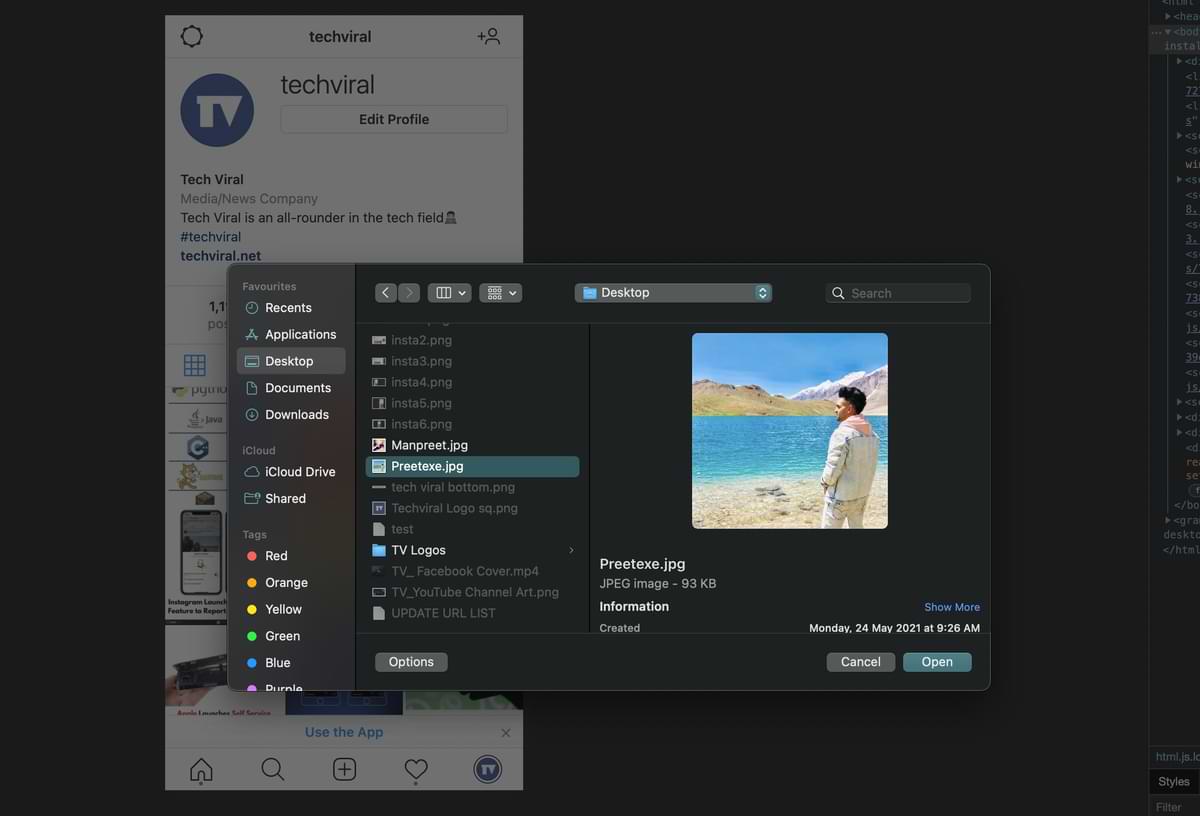This screenshot has width=1200, height=816.
Task: Go forward in the file dialog
Action: tap(409, 293)
